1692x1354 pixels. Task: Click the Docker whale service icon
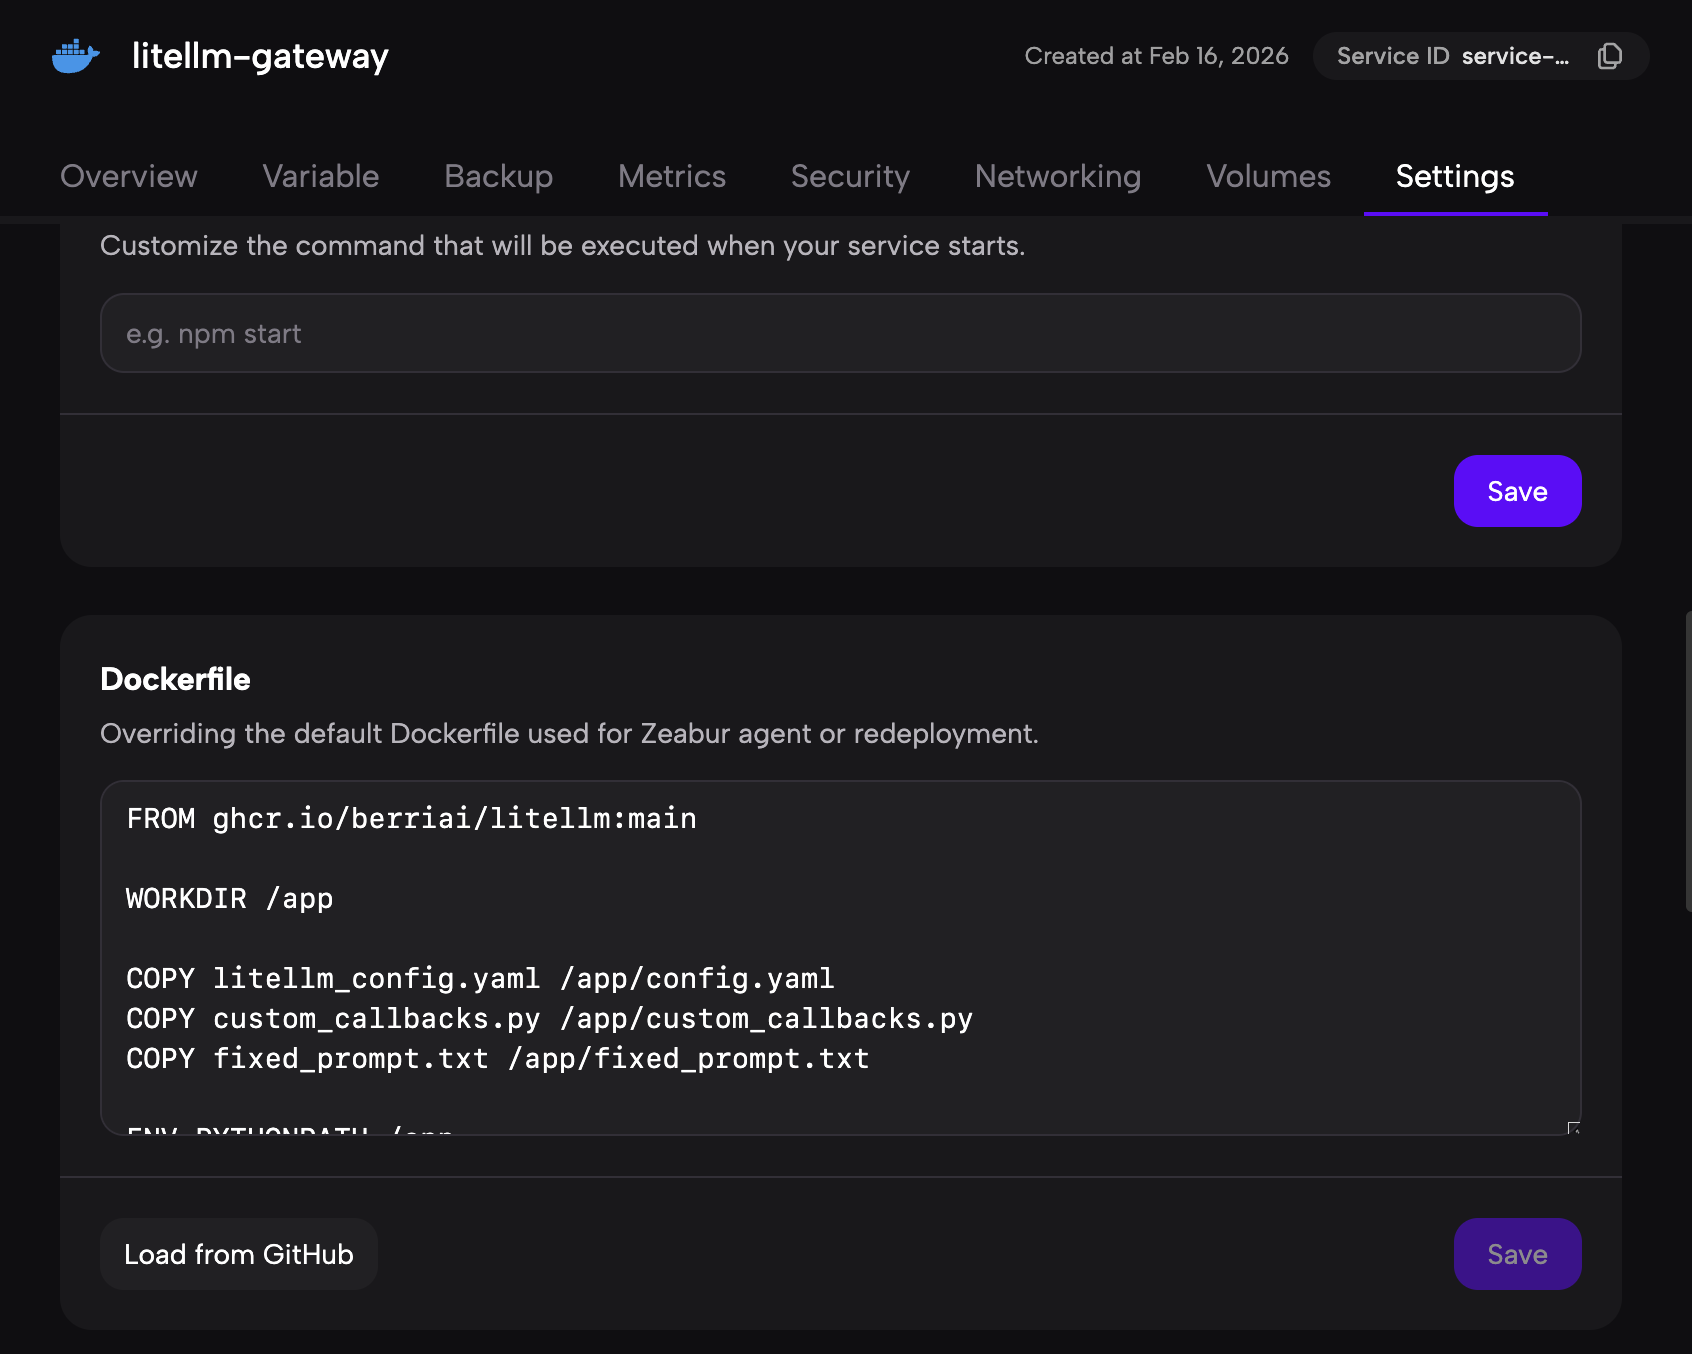(x=76, y=56)
